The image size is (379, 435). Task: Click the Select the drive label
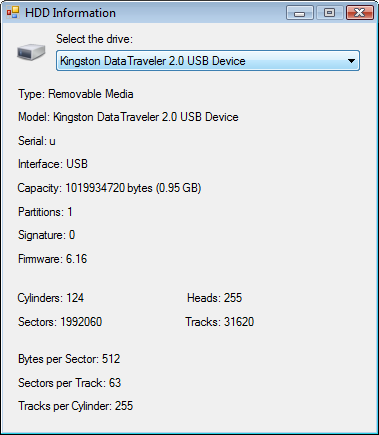click(x=94, y=39)
